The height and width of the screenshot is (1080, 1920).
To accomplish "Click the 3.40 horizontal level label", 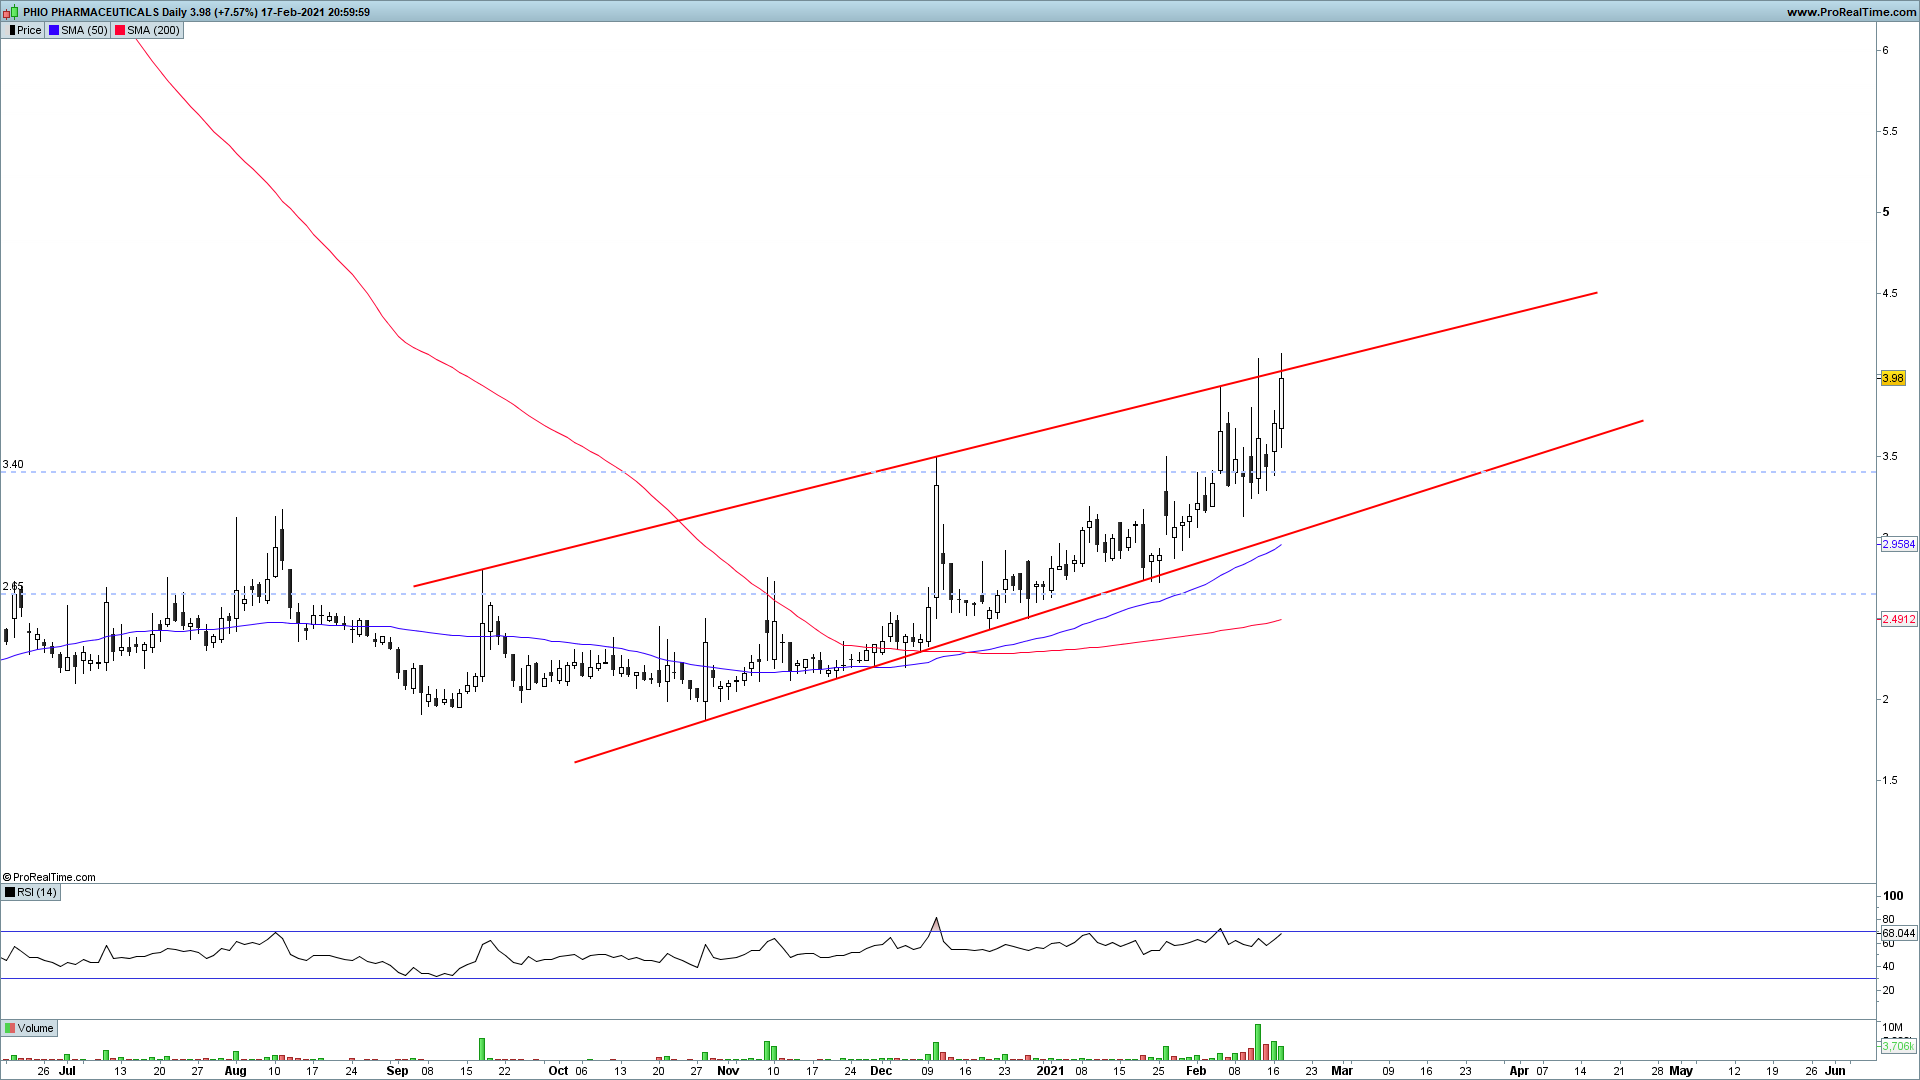I will pos(13,464).
